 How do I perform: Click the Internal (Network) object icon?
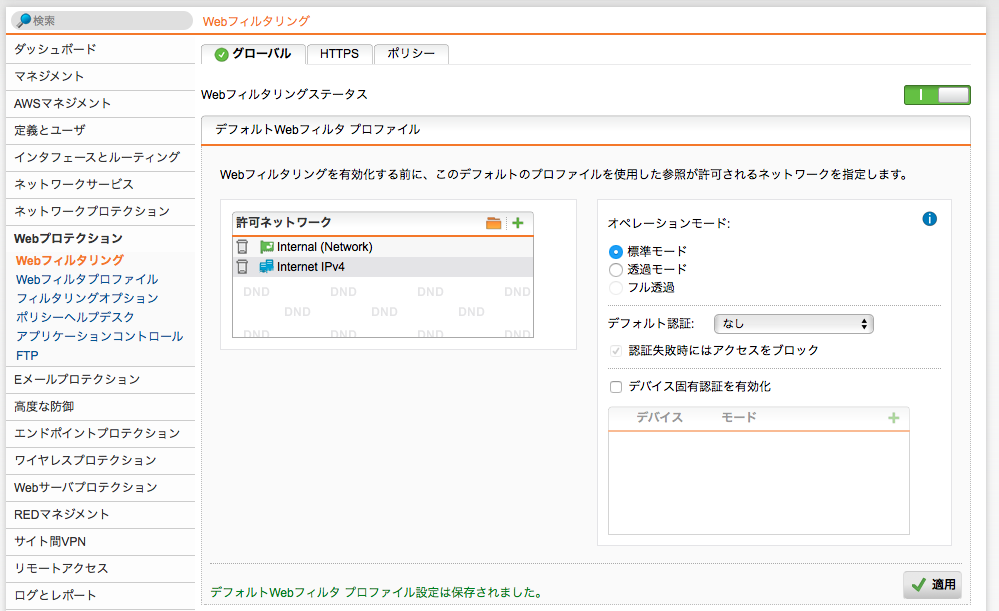(x=266, y=247)
